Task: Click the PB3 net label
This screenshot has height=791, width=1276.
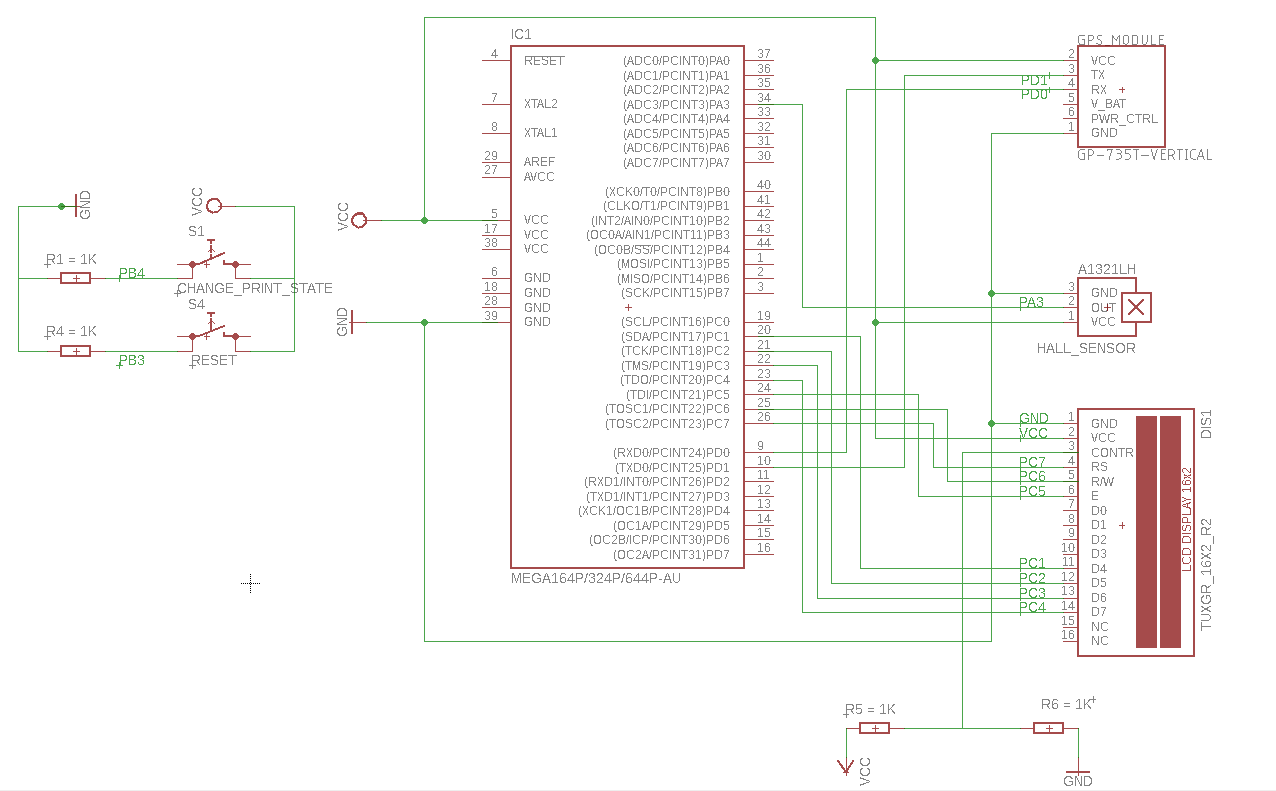Action: coord(132,360)
